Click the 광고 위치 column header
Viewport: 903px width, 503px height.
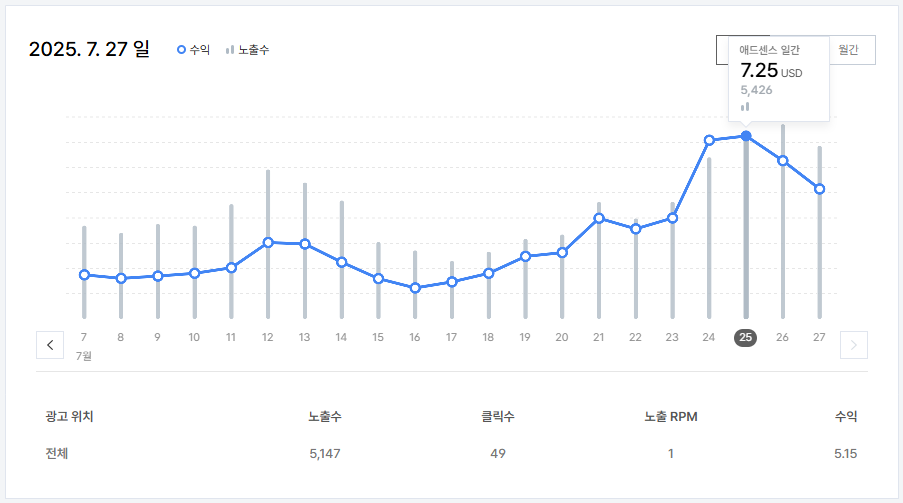point(69,417)
